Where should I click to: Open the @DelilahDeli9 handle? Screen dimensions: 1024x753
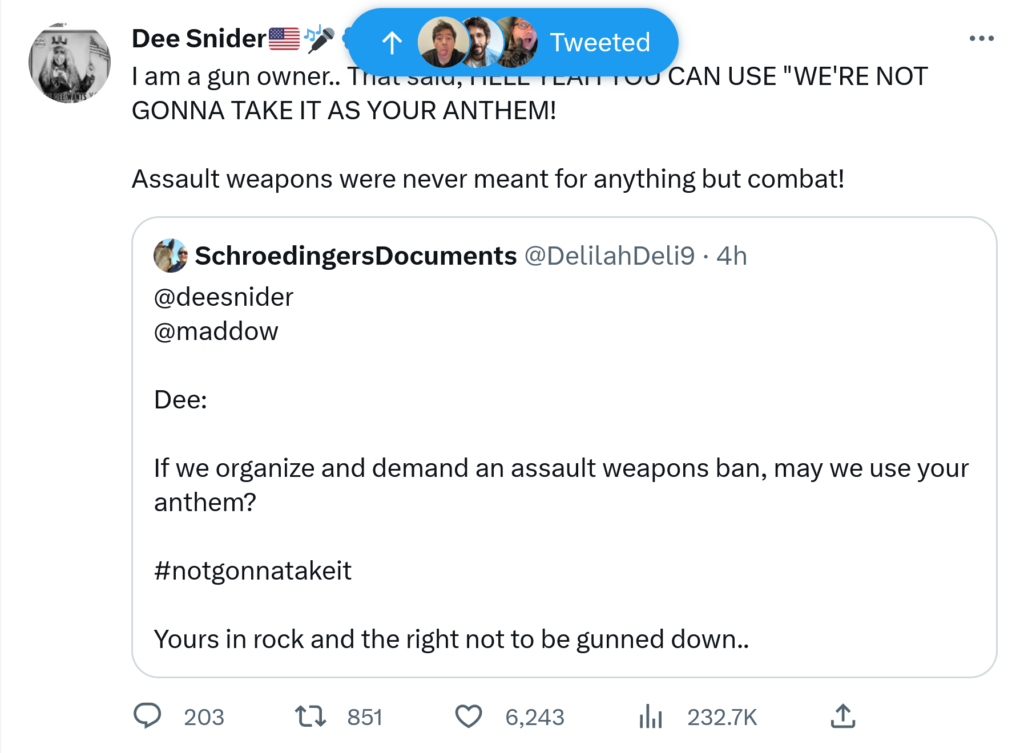[x=609, y=256]
